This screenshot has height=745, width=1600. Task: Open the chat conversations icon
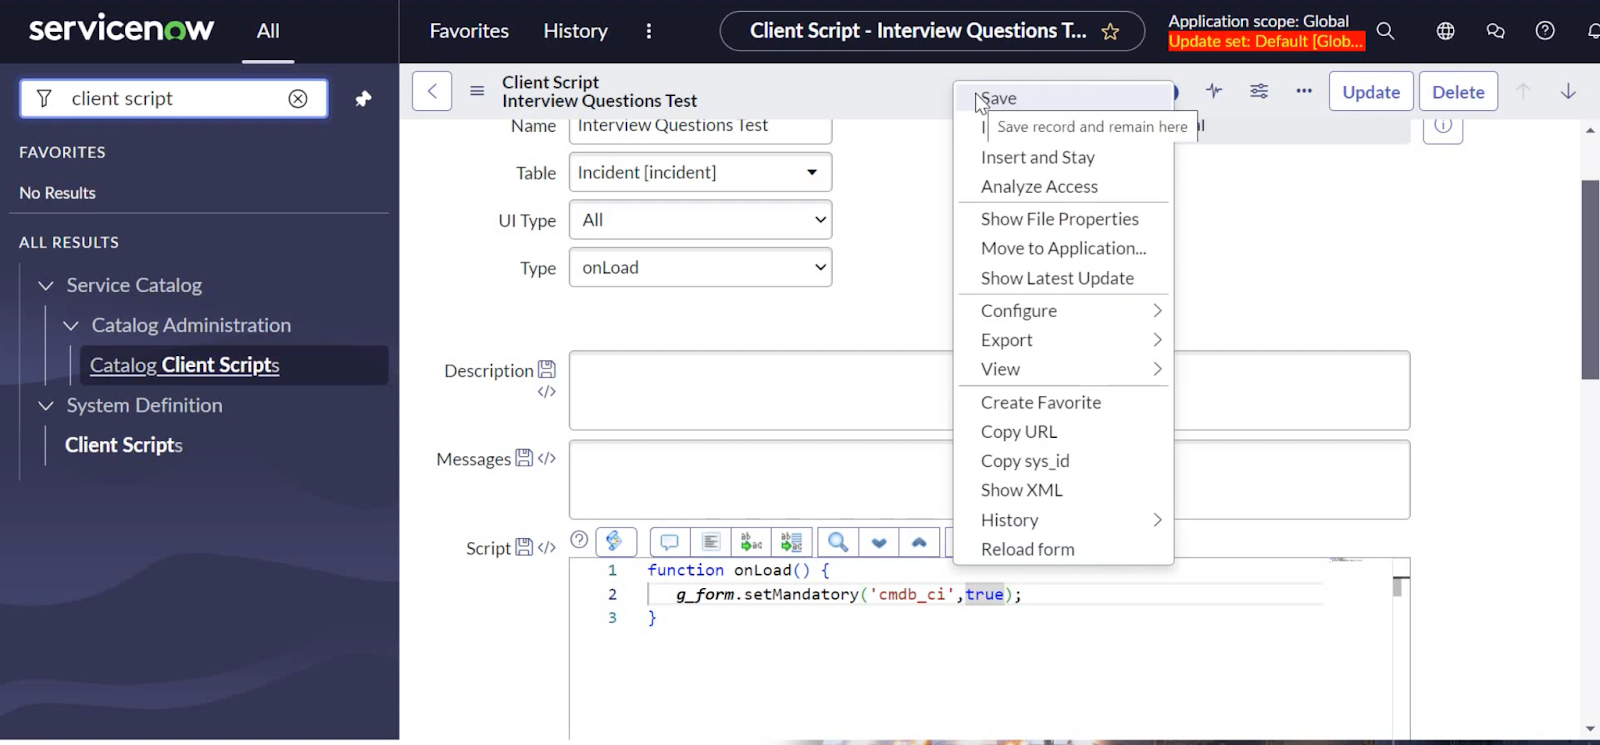[x=1495, y=31]
